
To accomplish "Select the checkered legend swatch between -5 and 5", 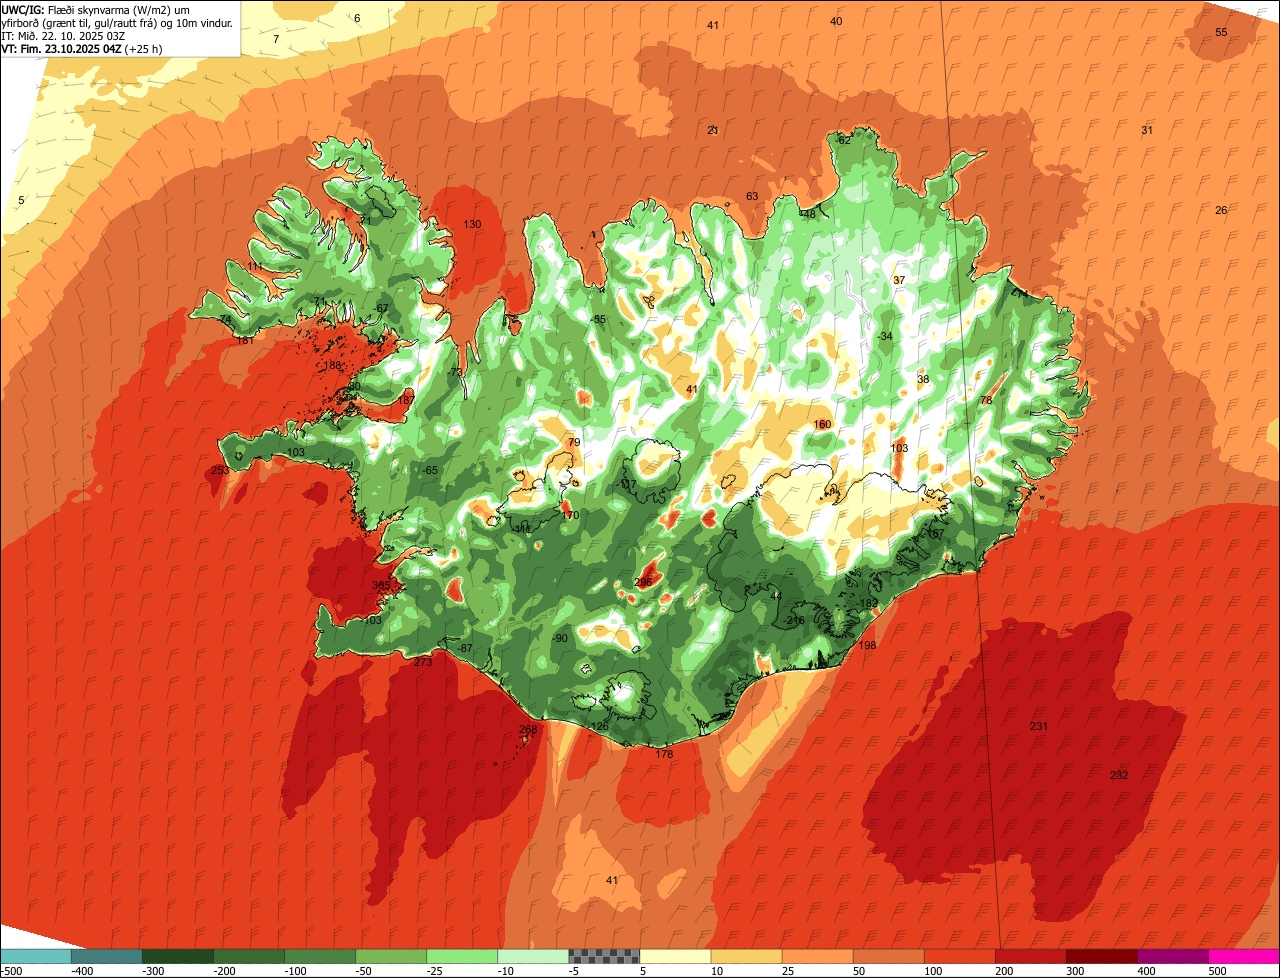I will [x=604, y=956].
